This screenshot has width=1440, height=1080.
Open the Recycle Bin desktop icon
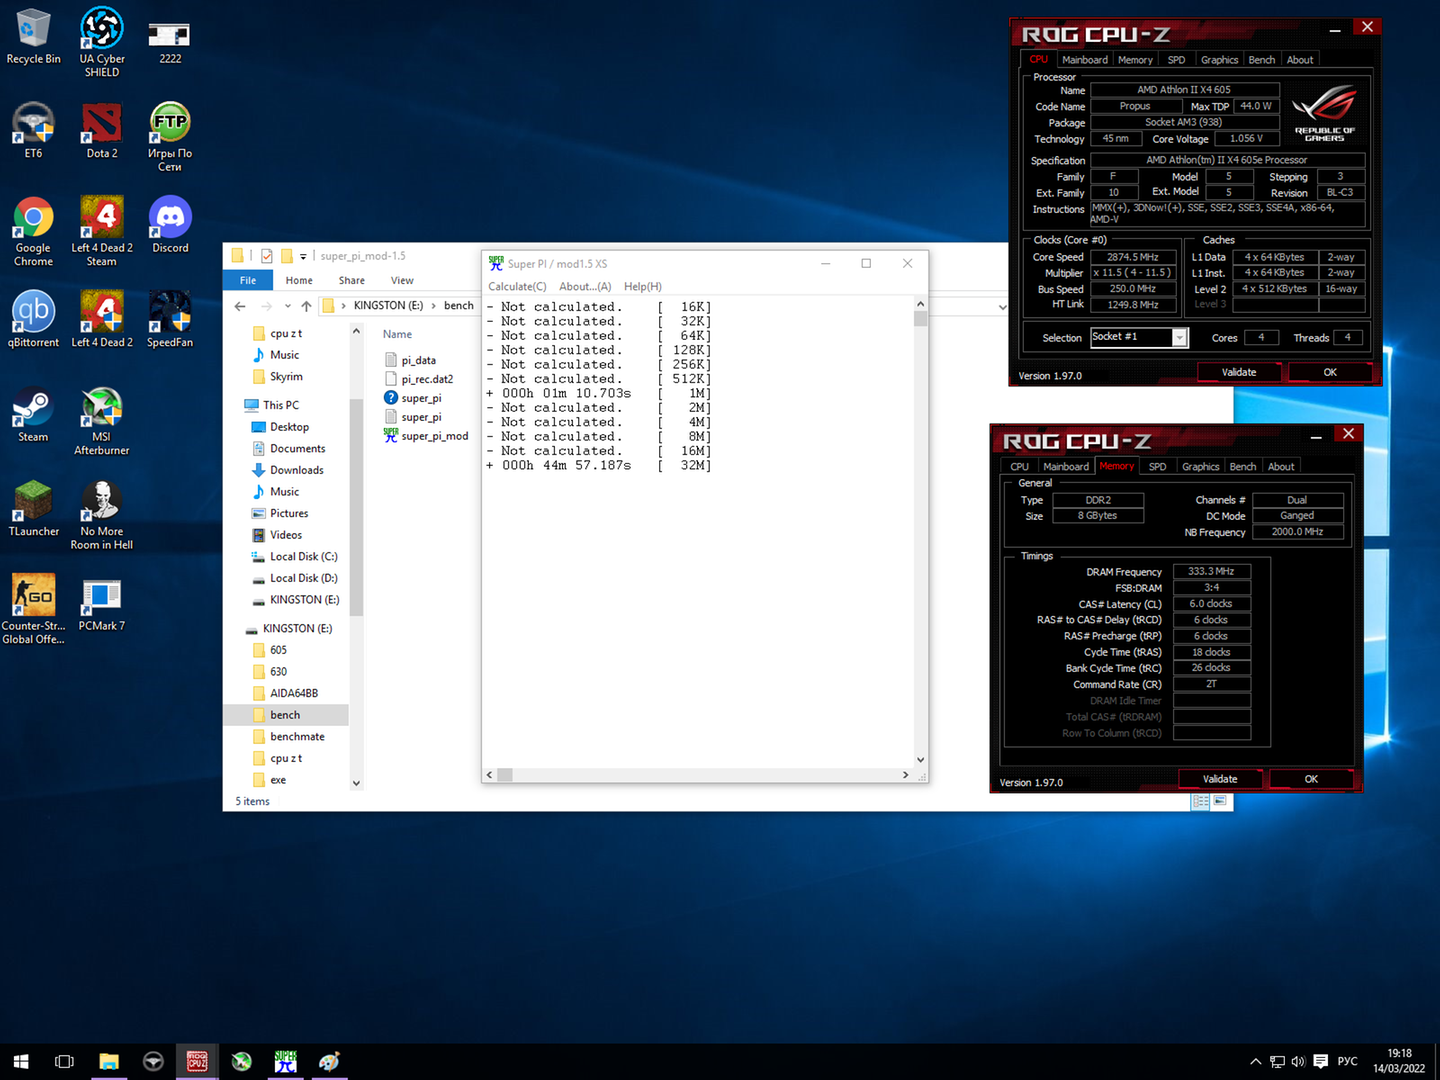[x=33, y=37]
